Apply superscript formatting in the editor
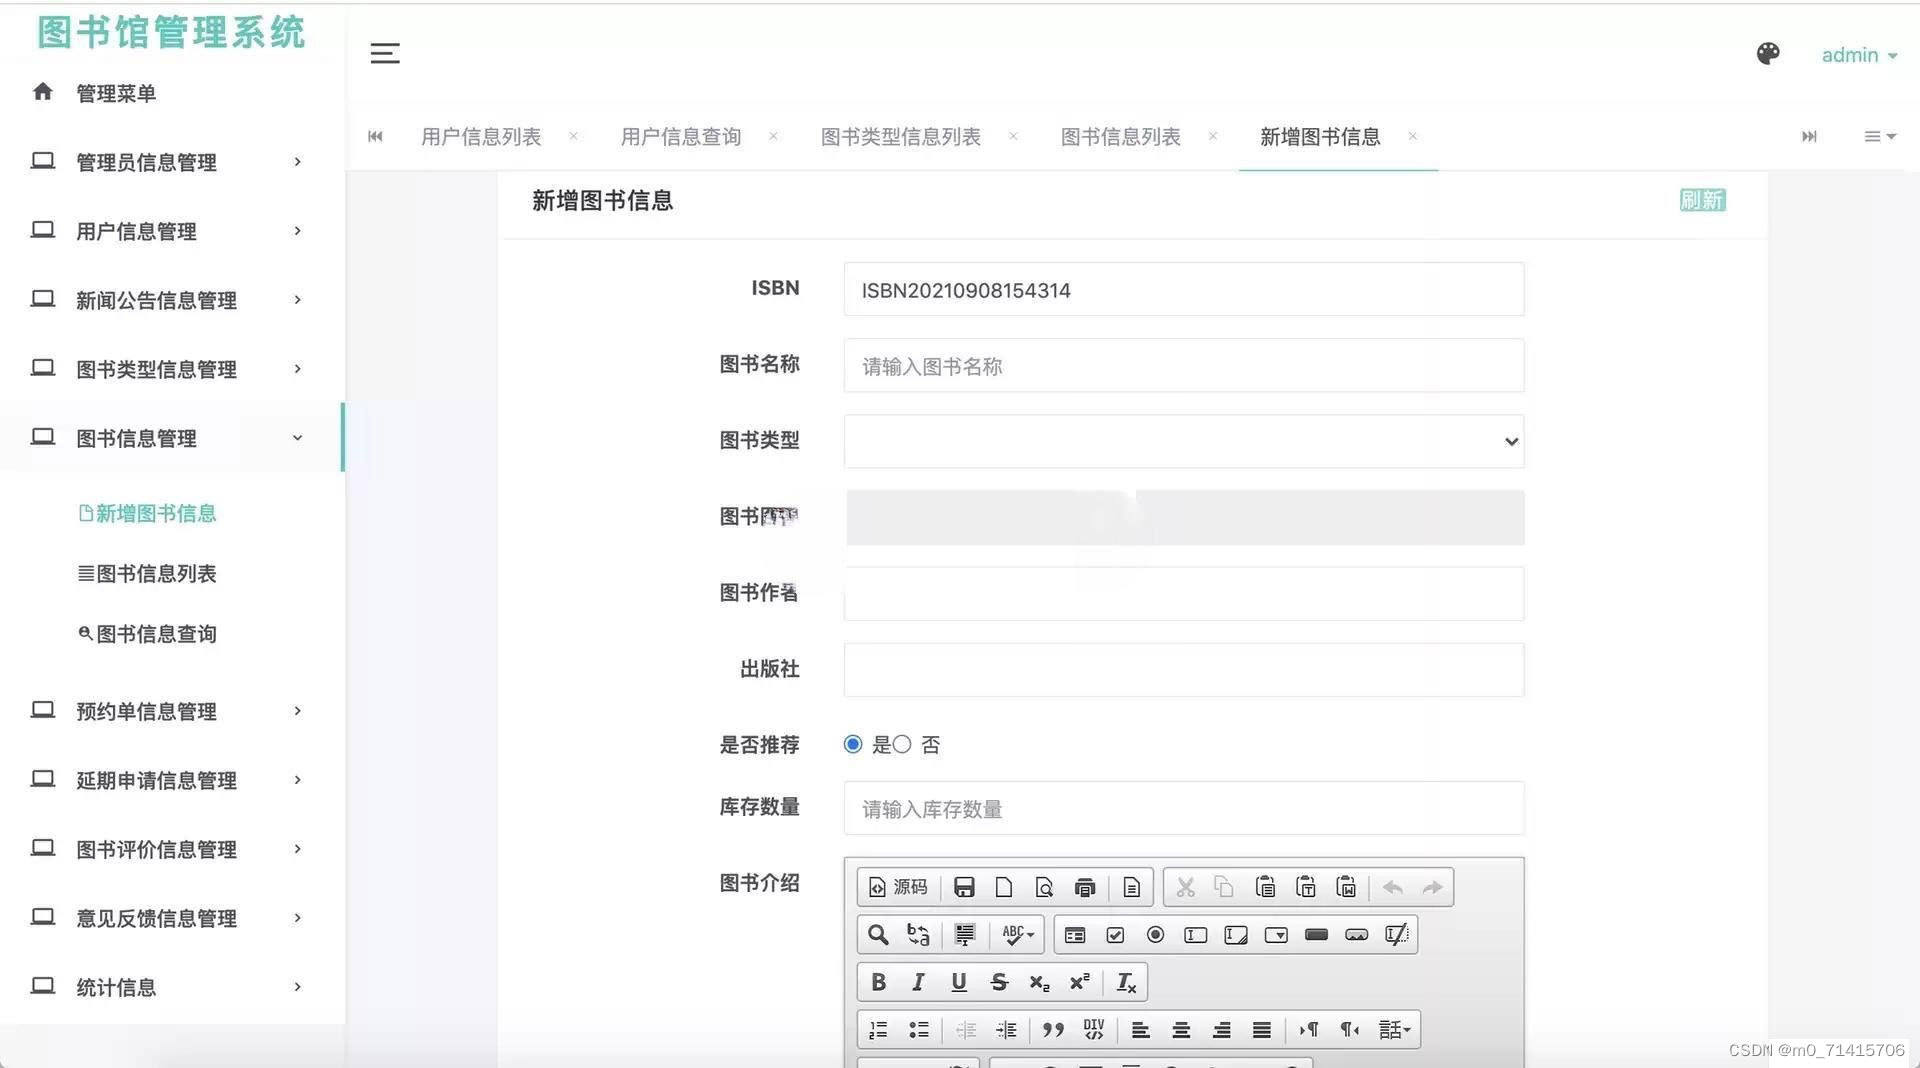The height and width of the screenshot is (1068, 1920). tap(1078, 981)
